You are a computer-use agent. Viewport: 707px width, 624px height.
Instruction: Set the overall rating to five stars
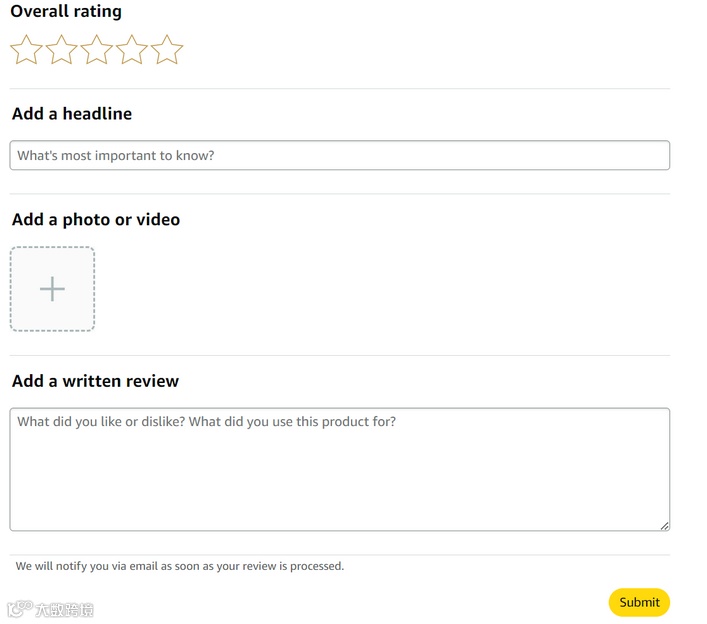click(x=167, y=50)
